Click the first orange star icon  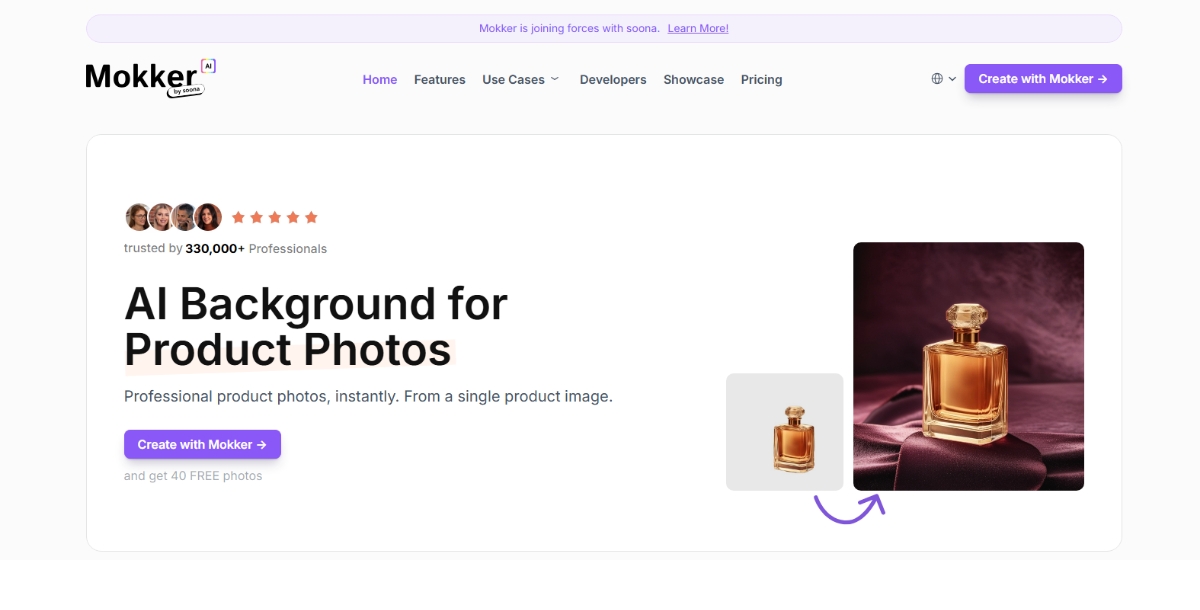pos(239,216)
